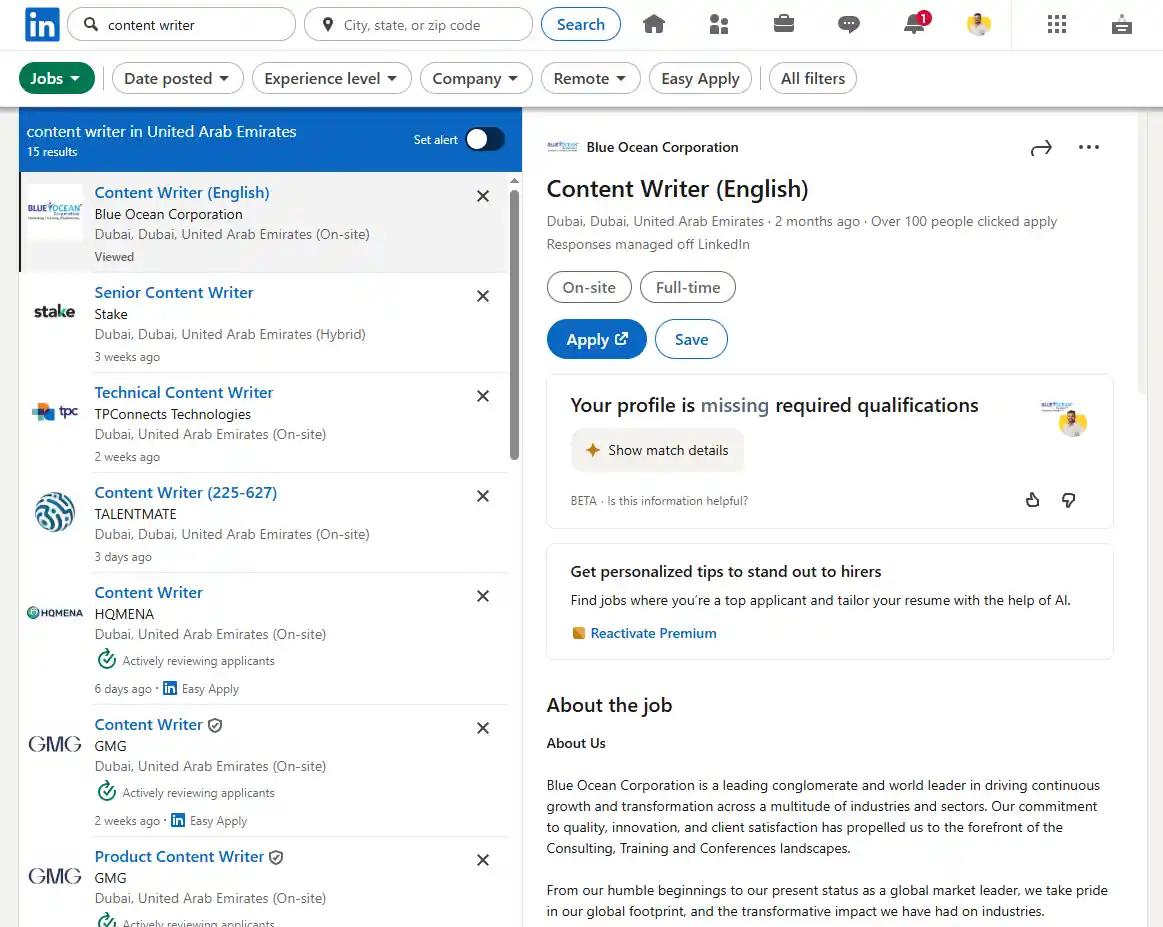Open the Notifications bell icon
Viewport: 1163px width, 927px height.
click(915, 24)
